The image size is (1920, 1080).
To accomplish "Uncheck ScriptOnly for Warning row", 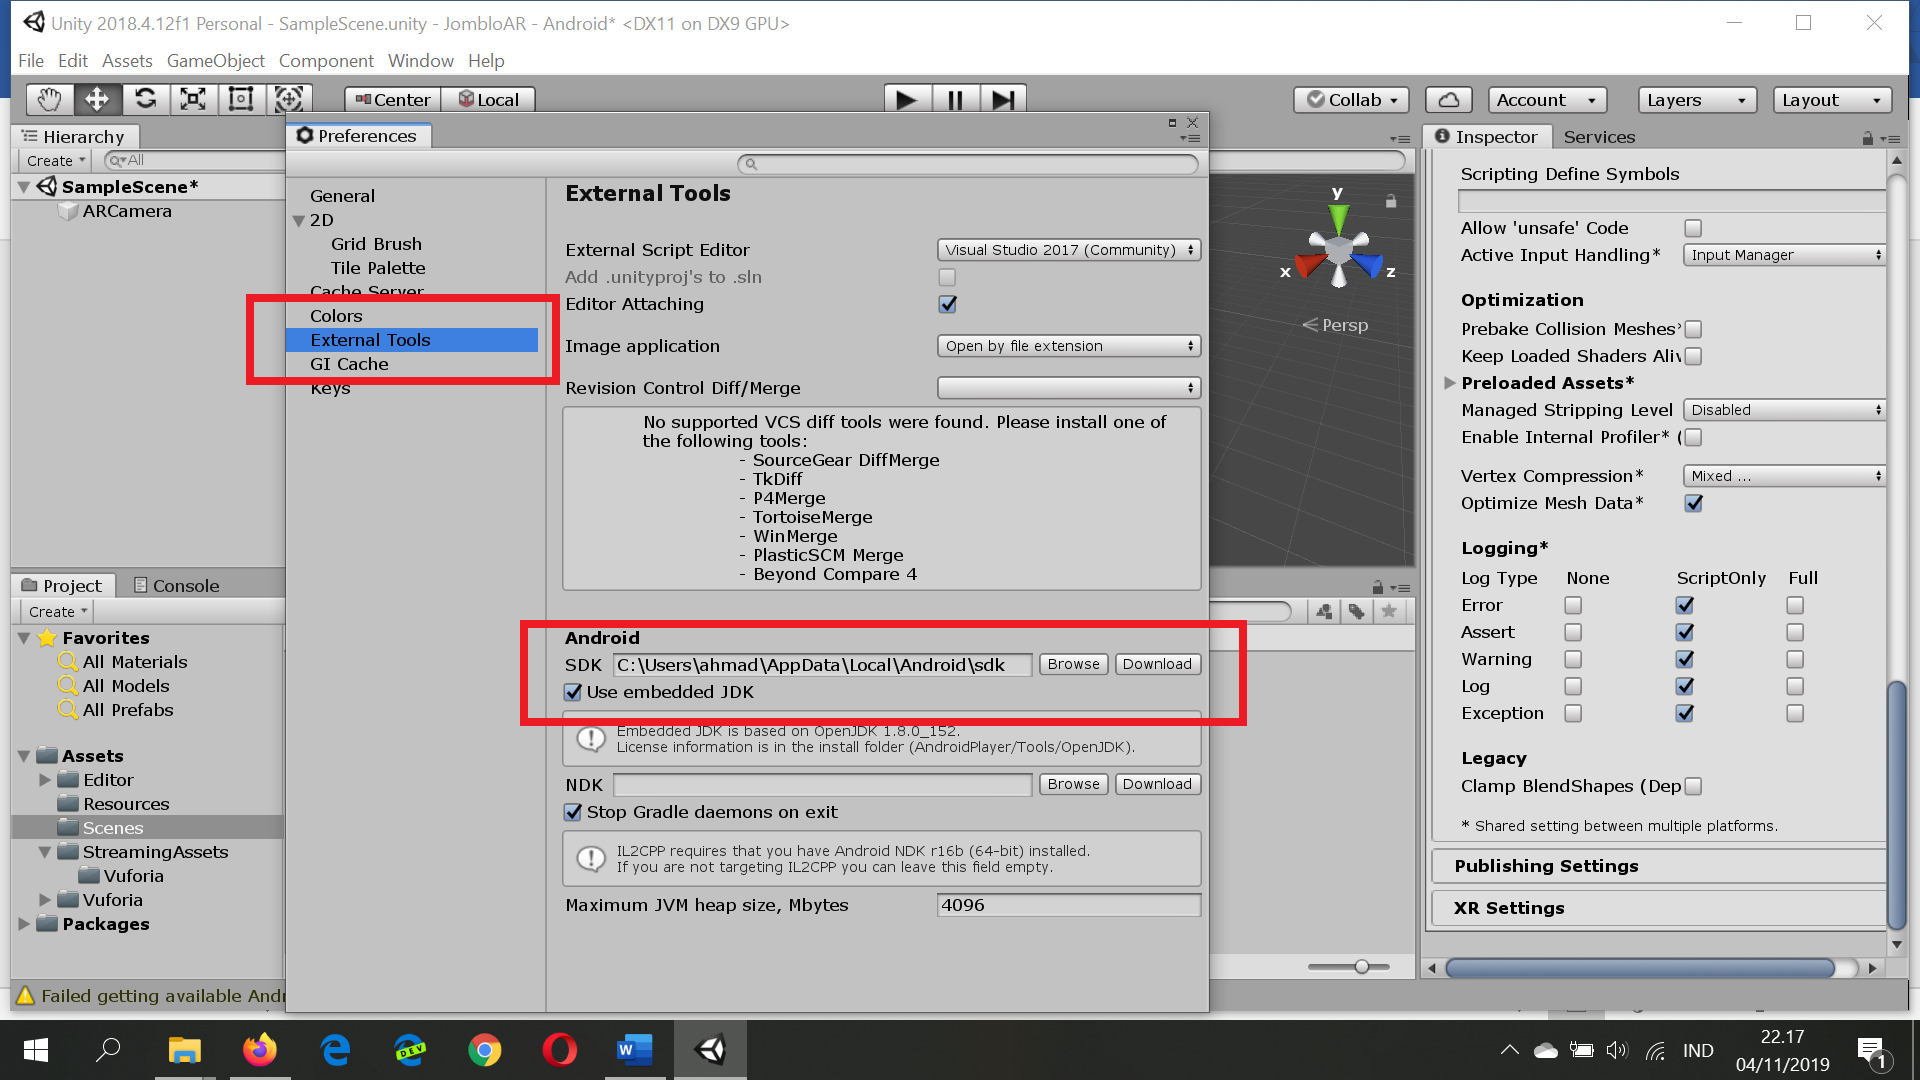I will point(1685,659).
